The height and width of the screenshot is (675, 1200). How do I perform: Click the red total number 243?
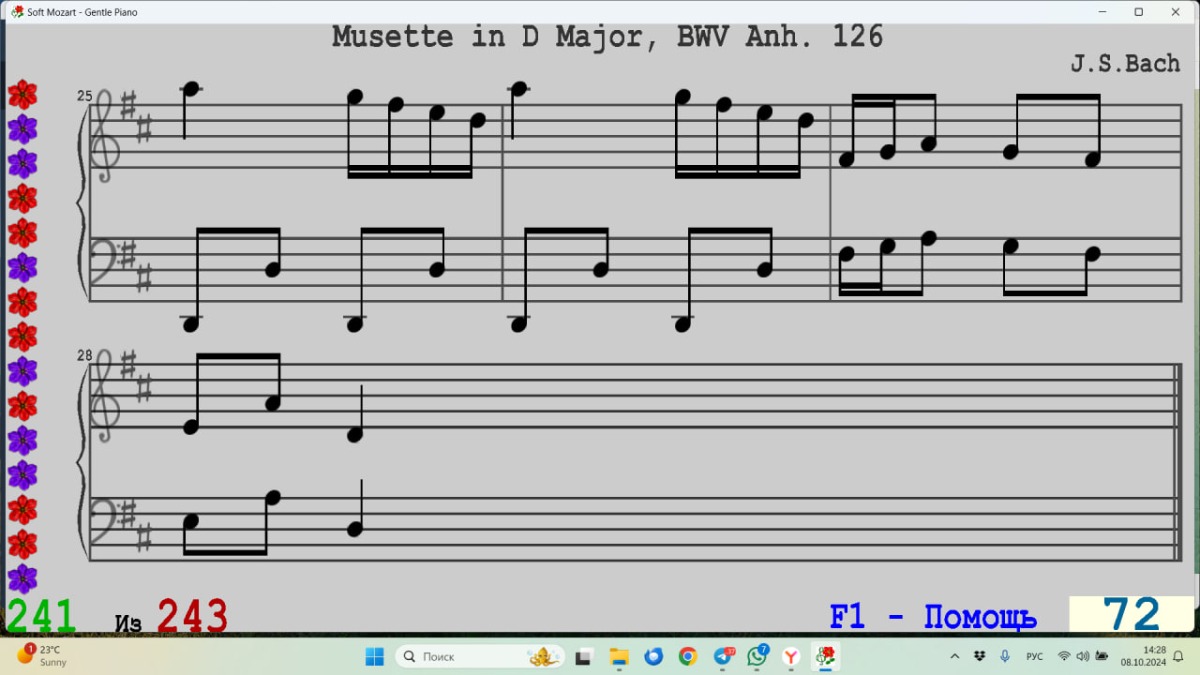click(x=192, y=617)
